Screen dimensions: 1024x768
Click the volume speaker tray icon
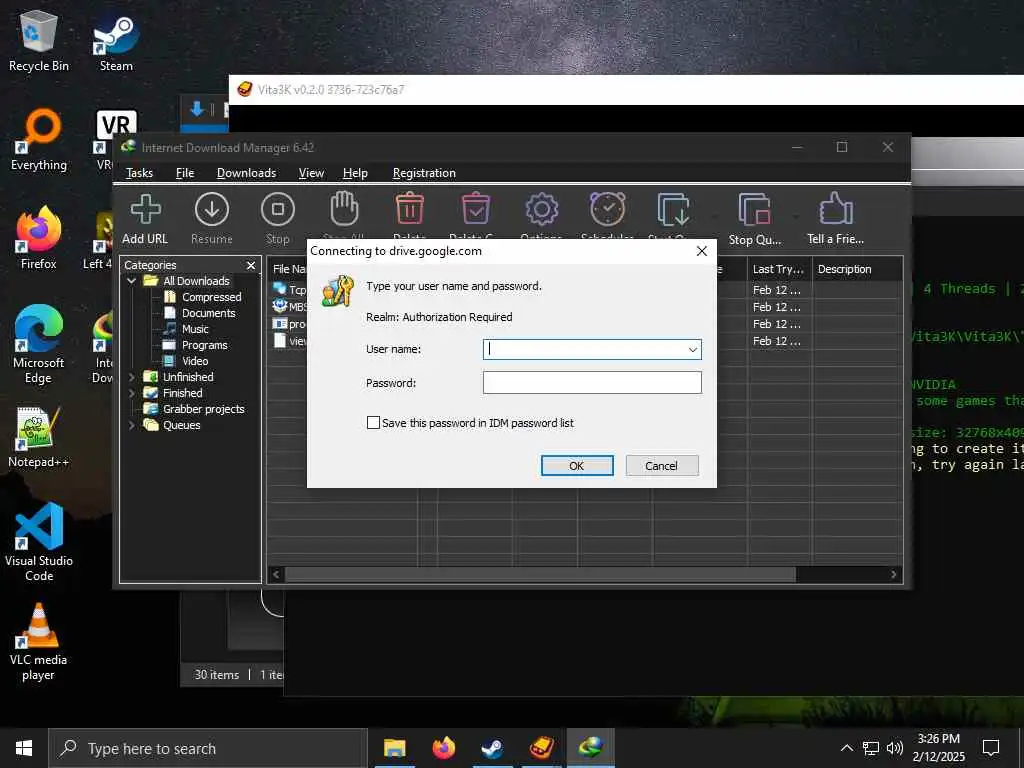tap(895, 748)
